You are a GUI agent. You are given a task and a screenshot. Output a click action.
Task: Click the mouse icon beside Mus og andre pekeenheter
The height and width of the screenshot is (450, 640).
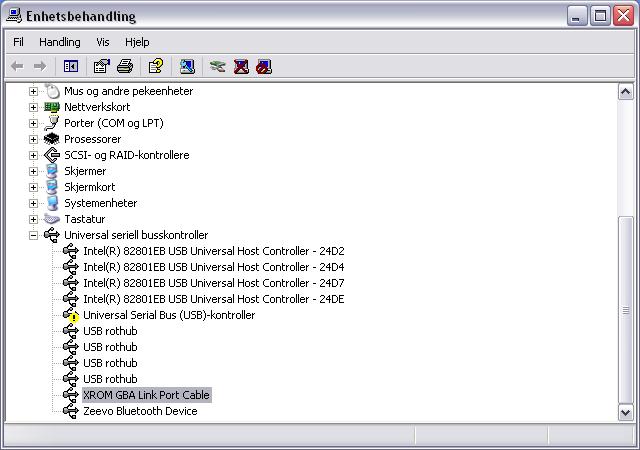(52, 91)
